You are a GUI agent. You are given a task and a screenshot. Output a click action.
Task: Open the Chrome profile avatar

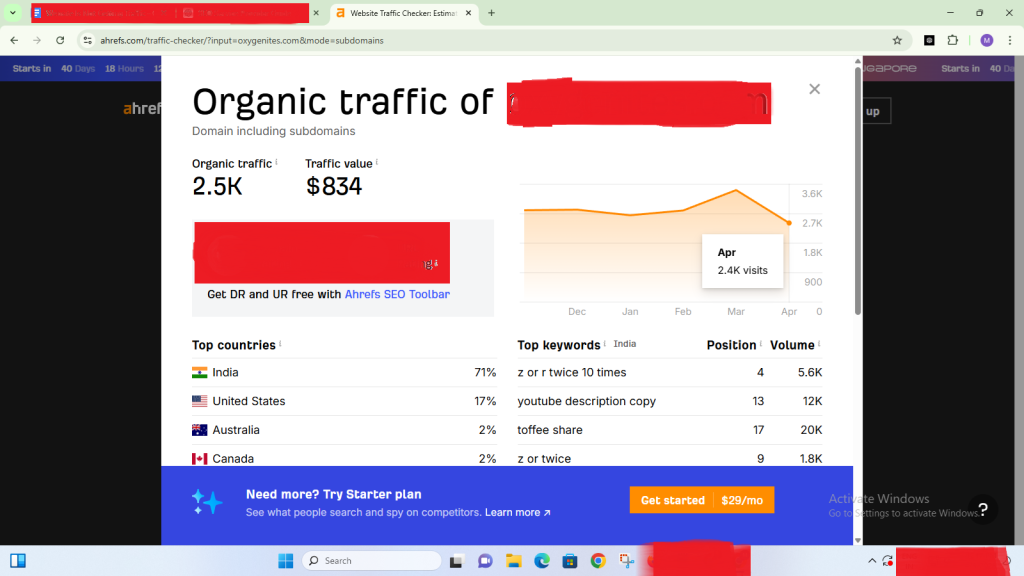[x=986, y=40]
